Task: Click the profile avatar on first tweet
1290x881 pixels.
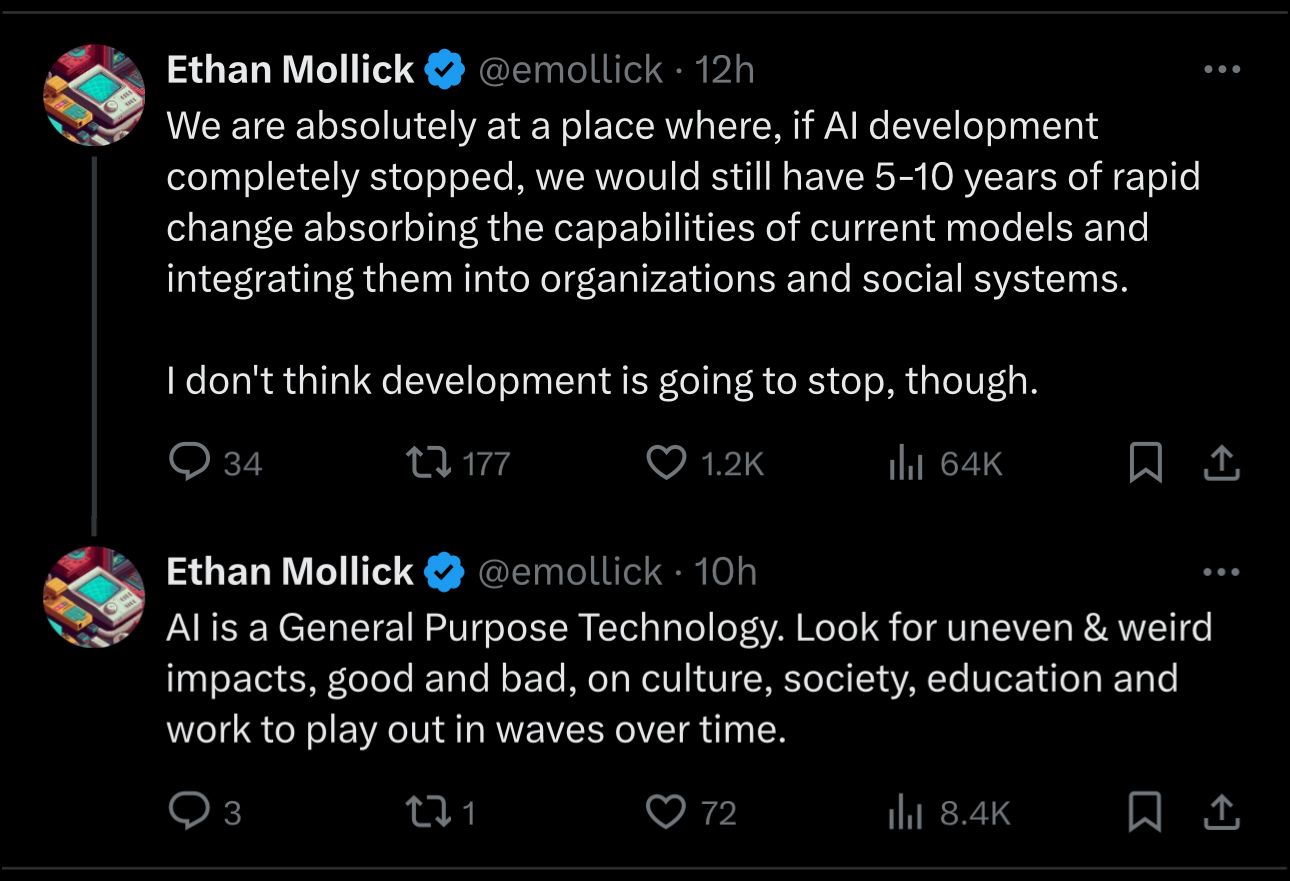Action: pyautogui.click(x=94, y=95)
